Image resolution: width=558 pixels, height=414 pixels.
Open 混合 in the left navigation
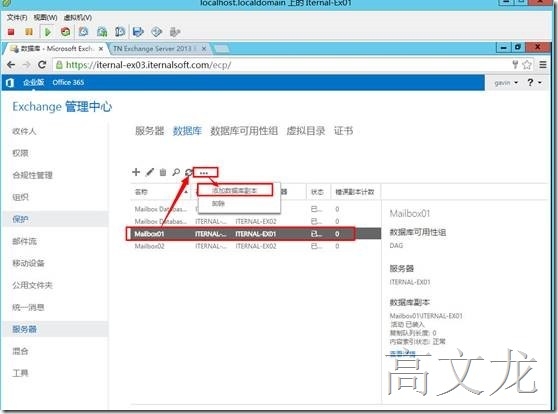pyautogui.click(x=20, y=351)
